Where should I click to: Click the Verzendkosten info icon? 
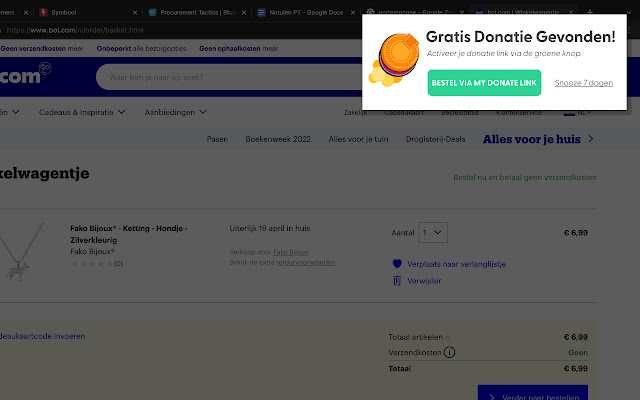tap(449, 352)
